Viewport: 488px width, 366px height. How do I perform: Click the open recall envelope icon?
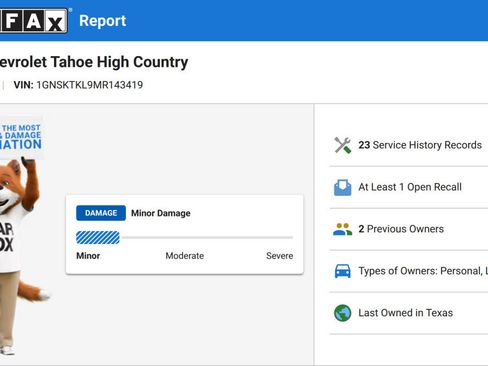coord(343,187)
